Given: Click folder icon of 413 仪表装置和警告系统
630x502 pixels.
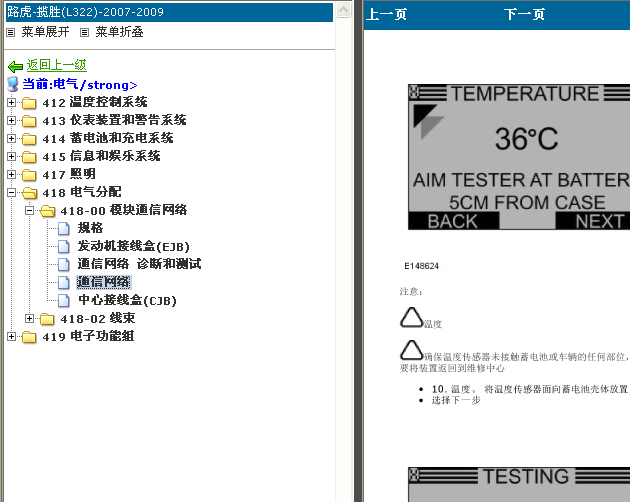Looking at the screenshot, I should click(29, 121).
